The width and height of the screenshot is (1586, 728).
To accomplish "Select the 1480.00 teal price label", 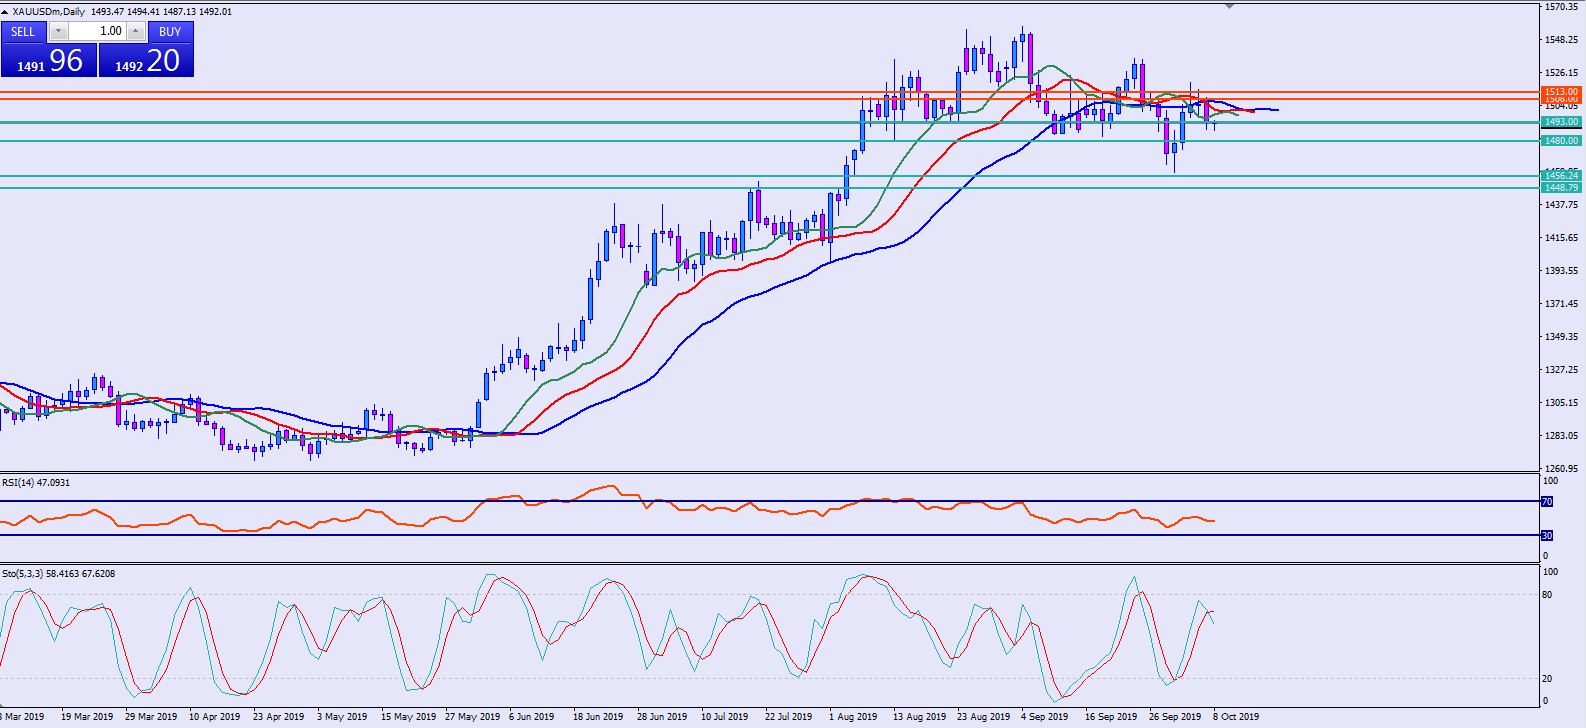I will click(1560, 141).
